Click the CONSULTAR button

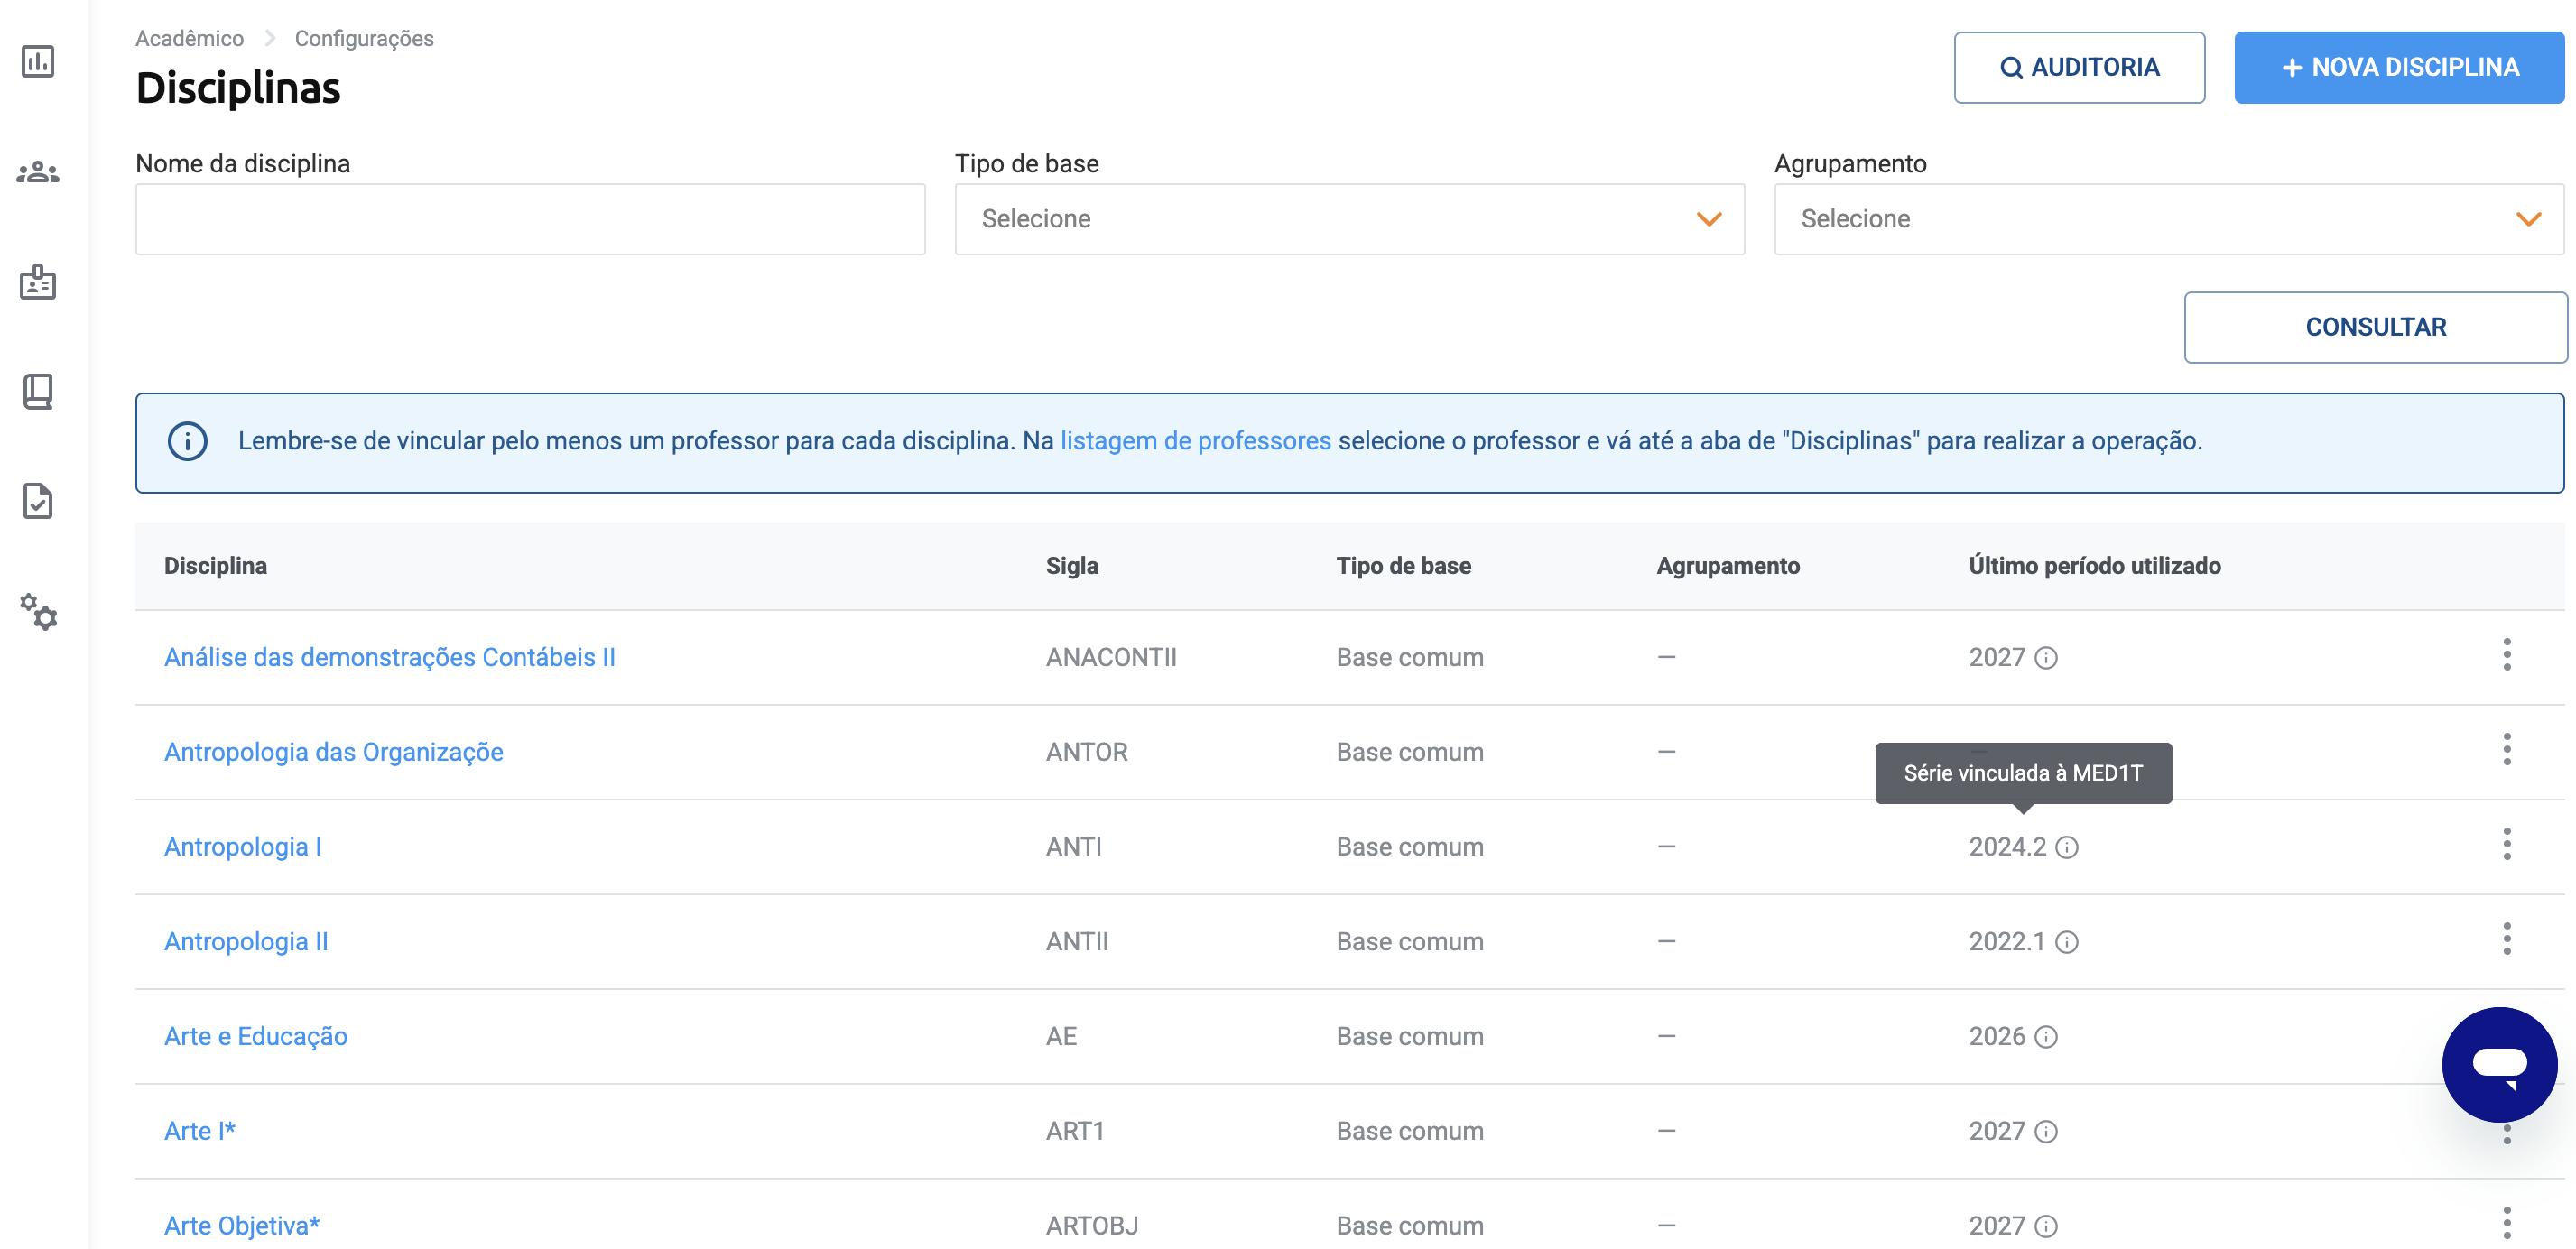pos(2375,327)
